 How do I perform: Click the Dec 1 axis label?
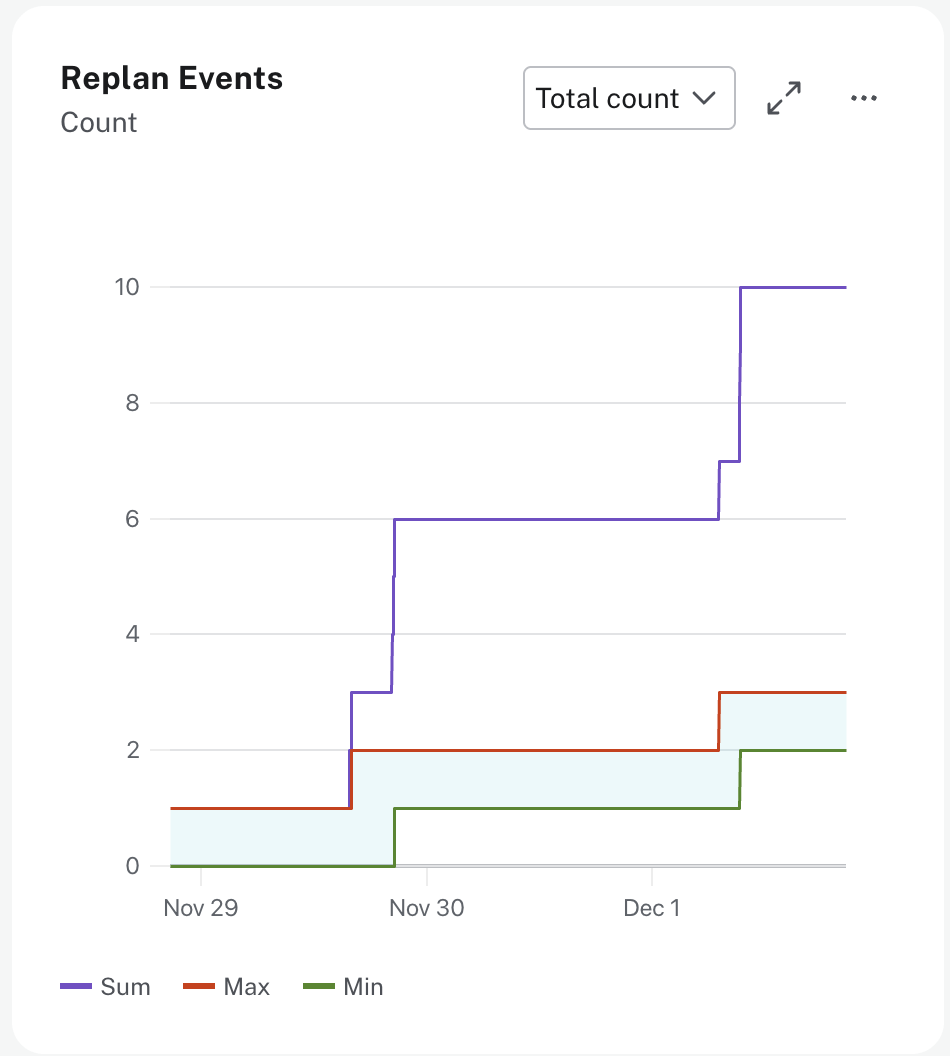pos(651,907)
